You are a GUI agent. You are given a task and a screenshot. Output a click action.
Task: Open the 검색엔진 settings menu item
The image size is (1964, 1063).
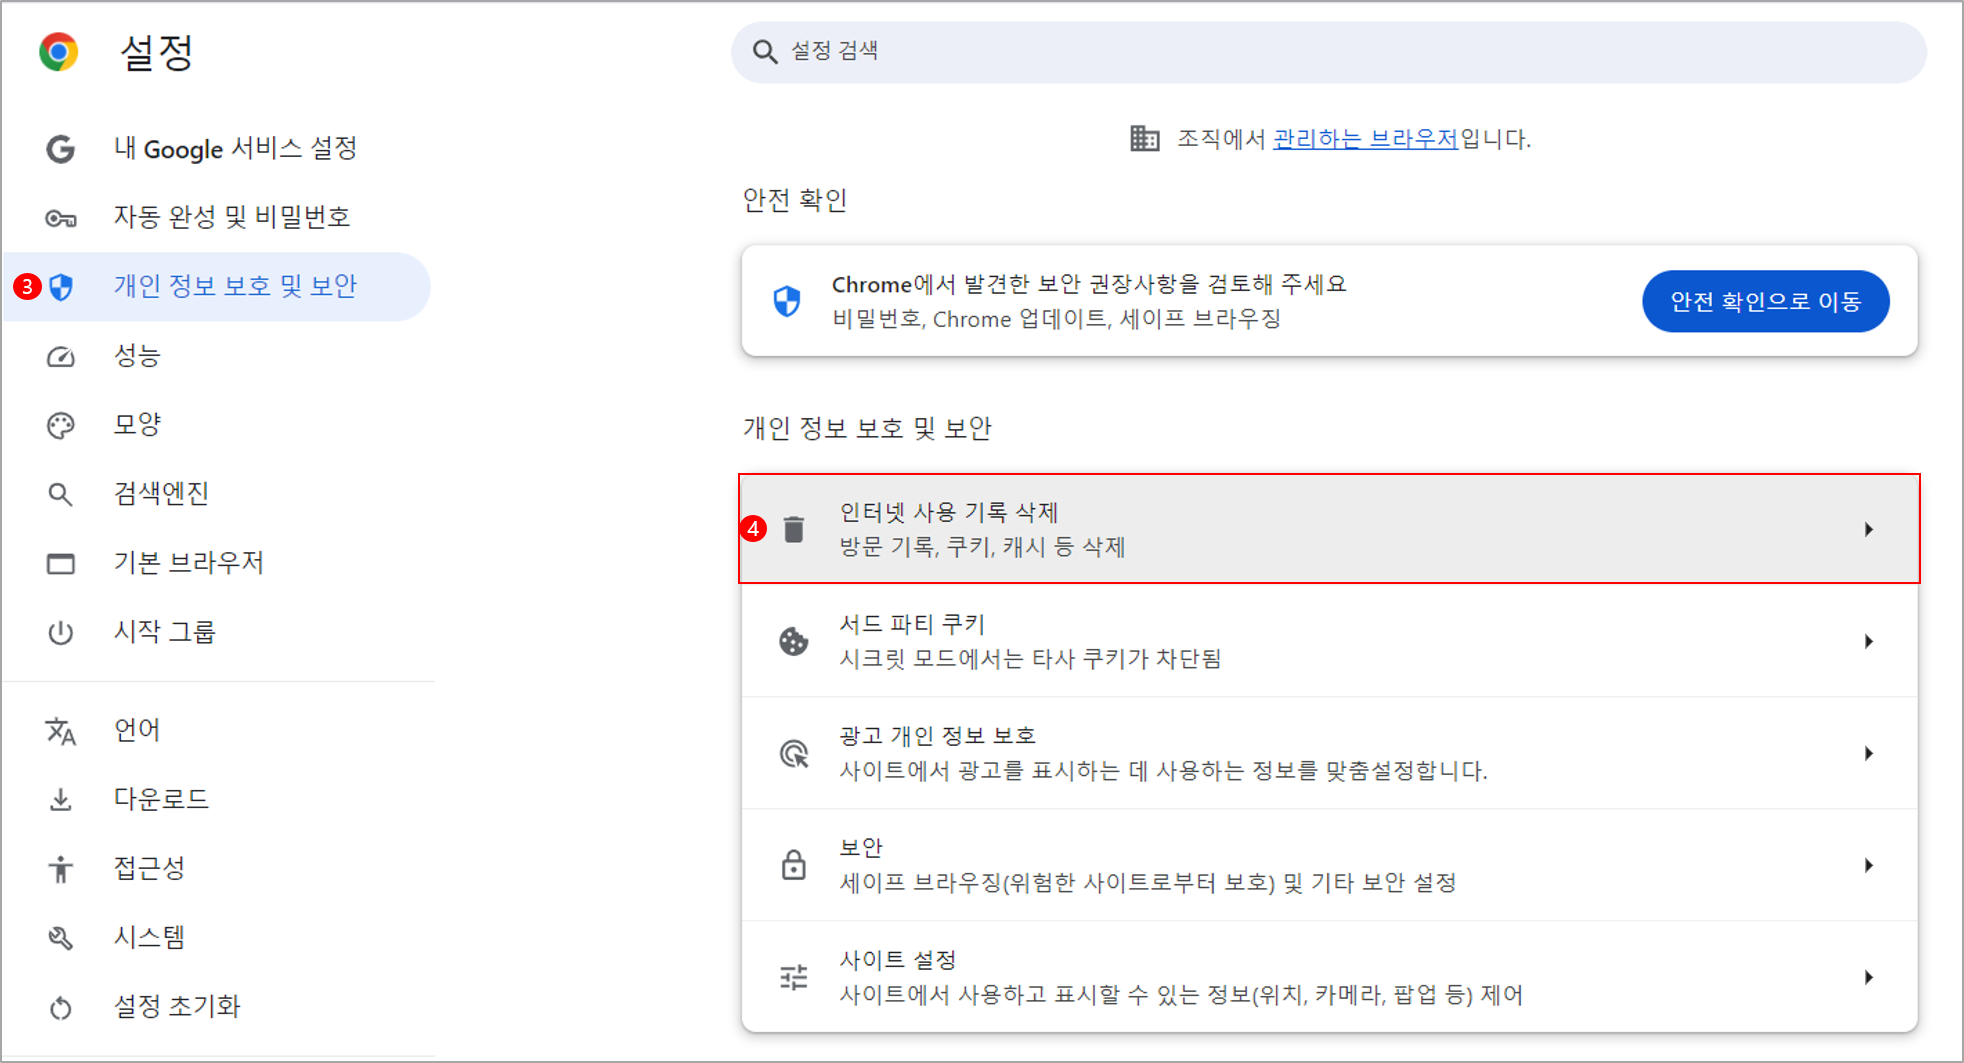tap(161, 493)
